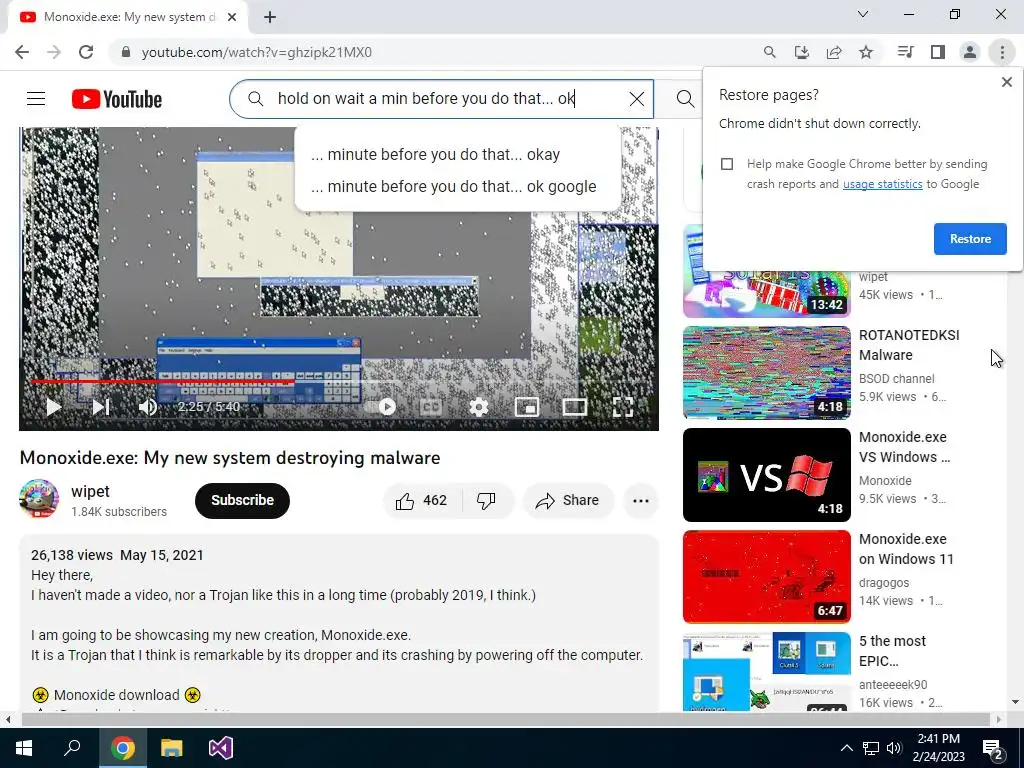Open Chrome's search-in-page zoom icon
The height and width of the screenshot is (768, 1024).
pyautogui.click(x=769, y=52)
